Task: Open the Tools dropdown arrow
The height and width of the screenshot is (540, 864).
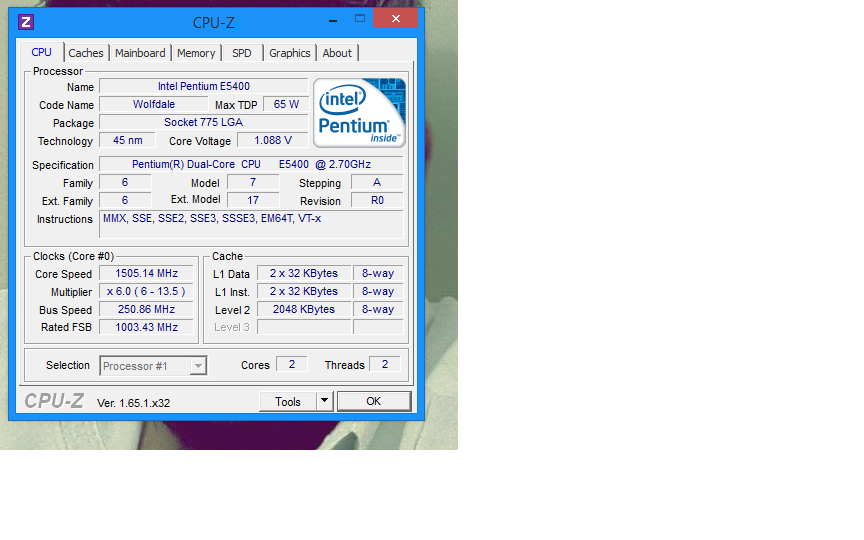Action: (325, 401)
